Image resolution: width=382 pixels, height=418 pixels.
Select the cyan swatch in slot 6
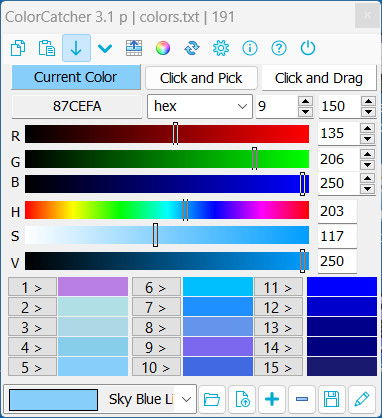(218, 287)
